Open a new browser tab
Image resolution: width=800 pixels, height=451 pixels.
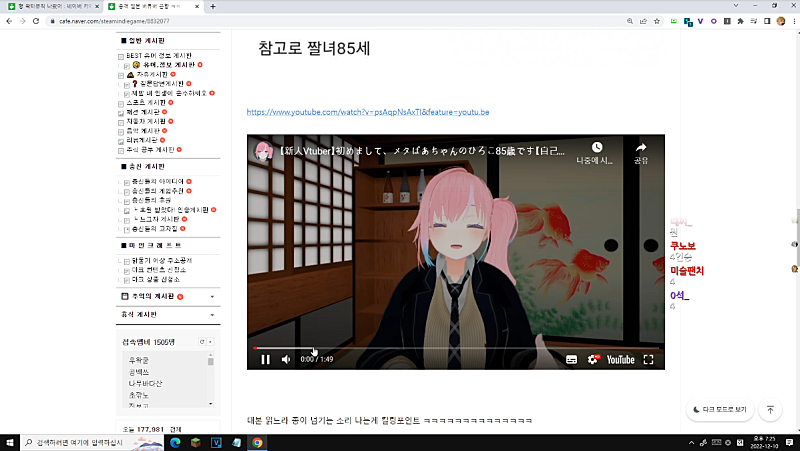[213, 7]
